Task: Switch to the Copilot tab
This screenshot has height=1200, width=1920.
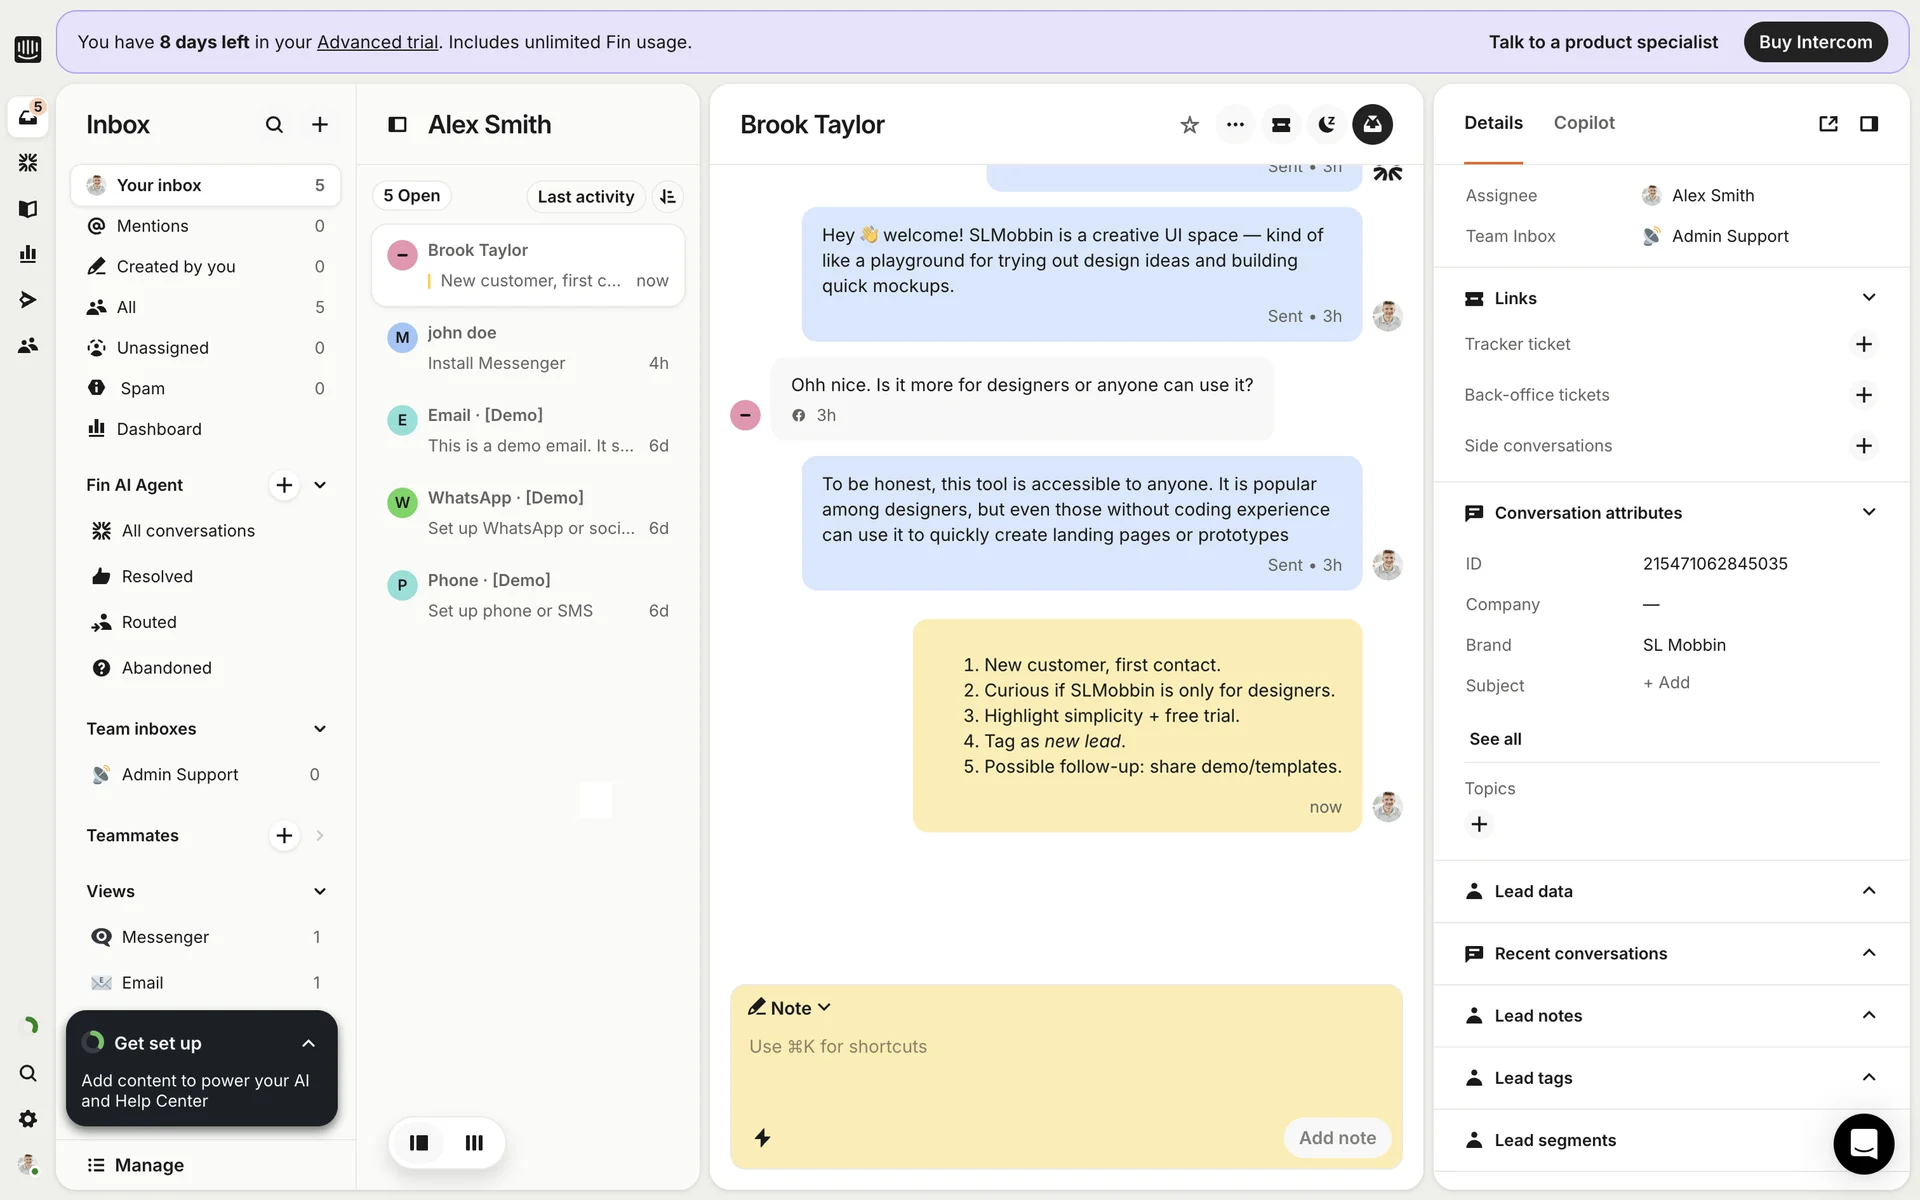Action: pos(1583,123)
